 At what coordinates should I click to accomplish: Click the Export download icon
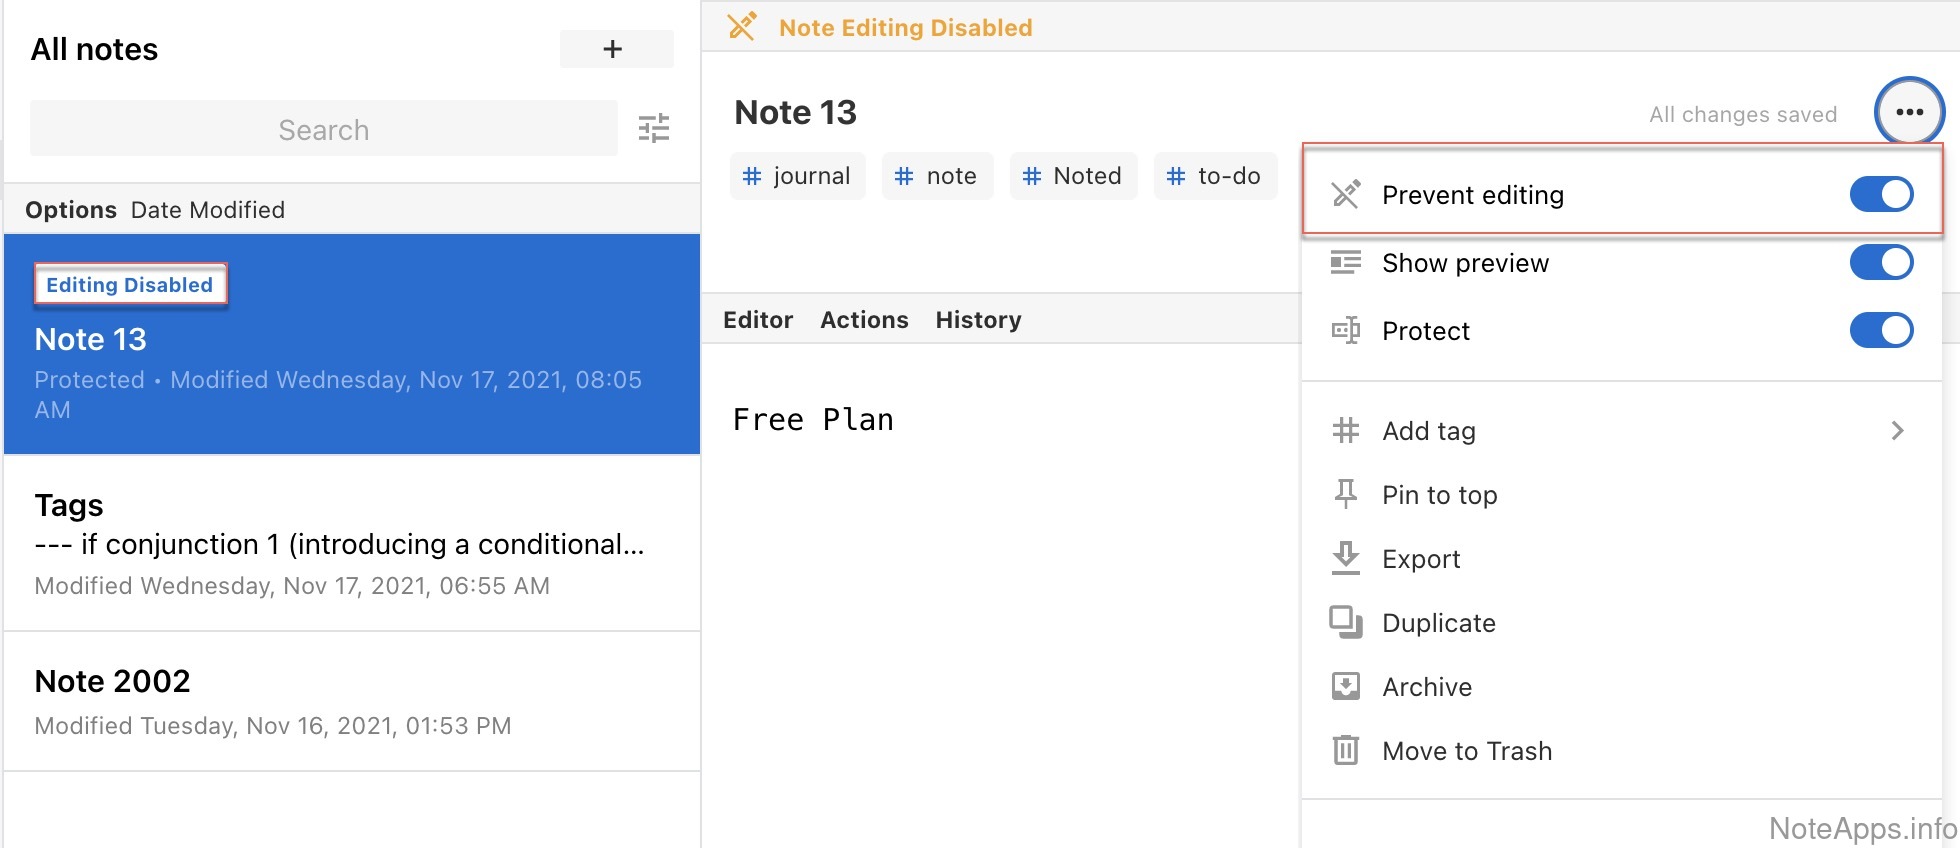pyautogui.click(x=1346, y=558)
